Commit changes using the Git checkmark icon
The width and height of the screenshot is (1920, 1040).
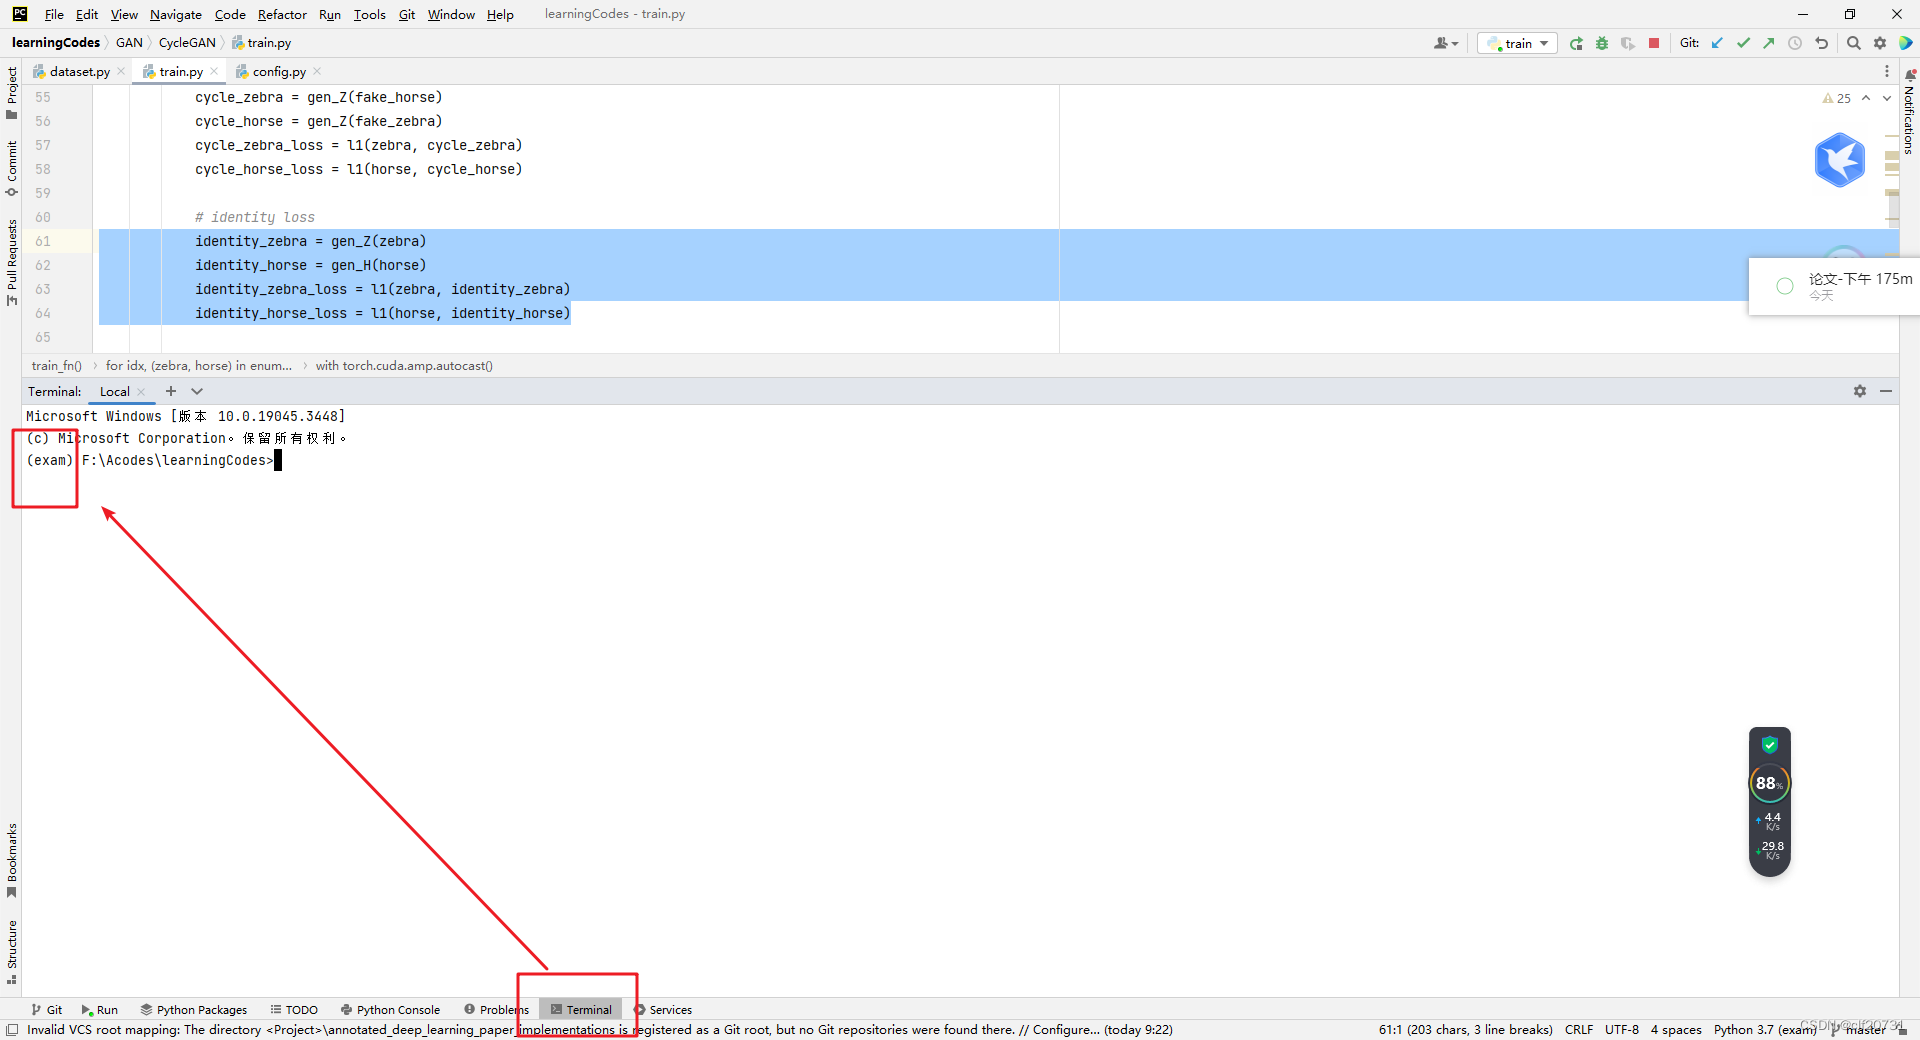click(x=1744, y=43)
